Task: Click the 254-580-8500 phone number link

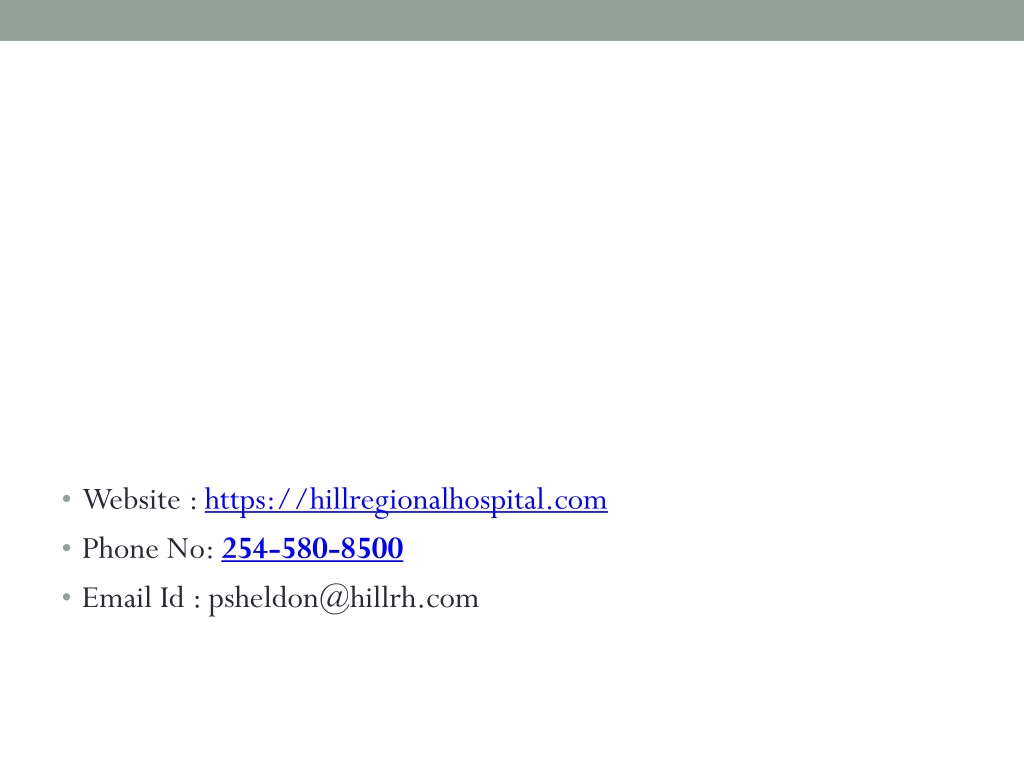Action: pos(312,549)
